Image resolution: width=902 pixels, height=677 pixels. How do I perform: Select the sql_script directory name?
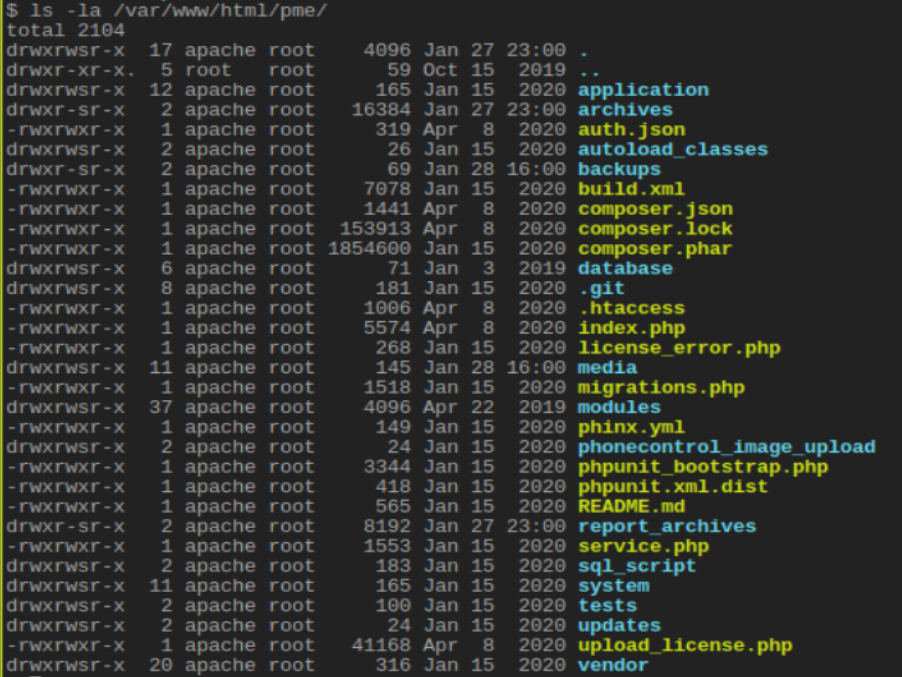637,566
